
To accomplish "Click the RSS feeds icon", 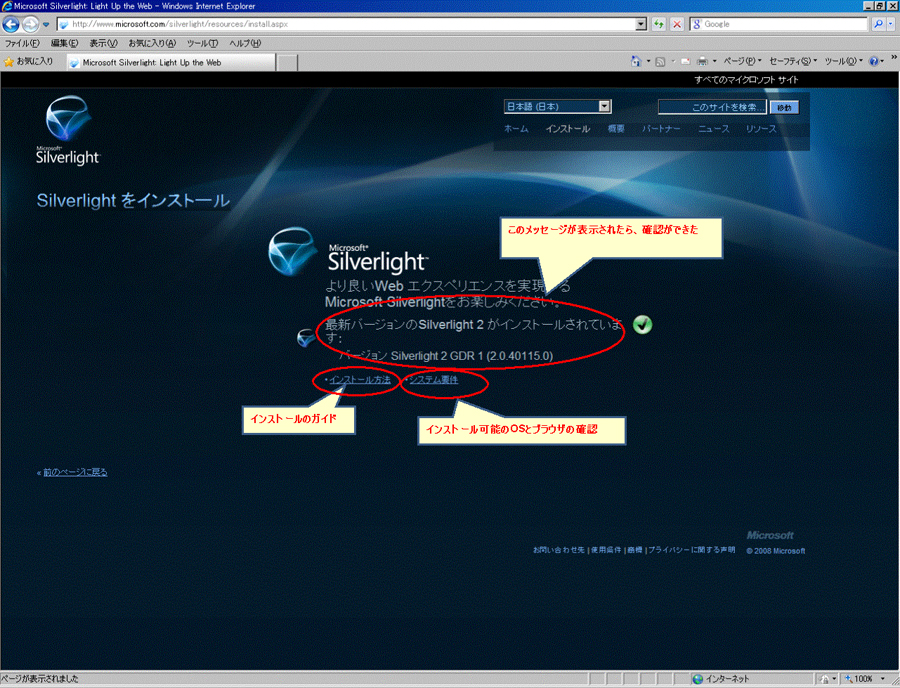I will [x=661, y=61].
